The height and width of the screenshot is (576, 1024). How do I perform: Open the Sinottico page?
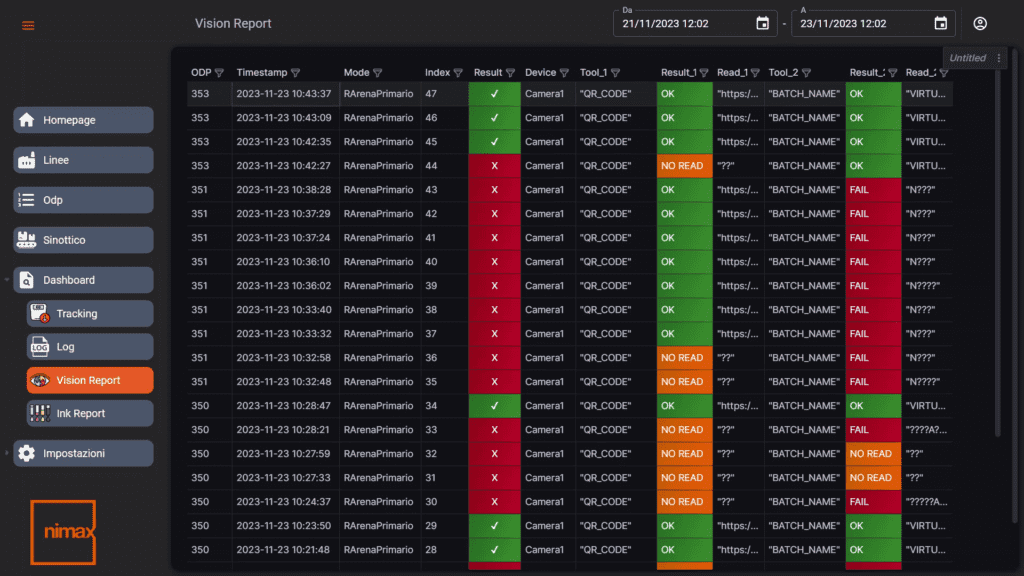84,240
